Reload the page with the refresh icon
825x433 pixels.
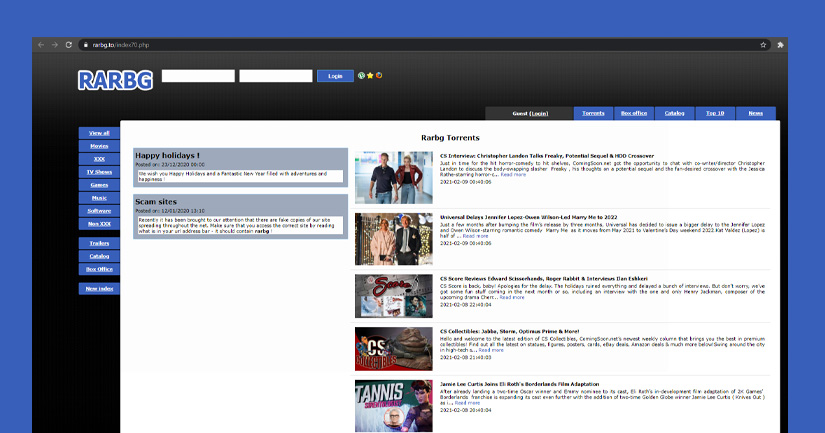click(68, 45)
